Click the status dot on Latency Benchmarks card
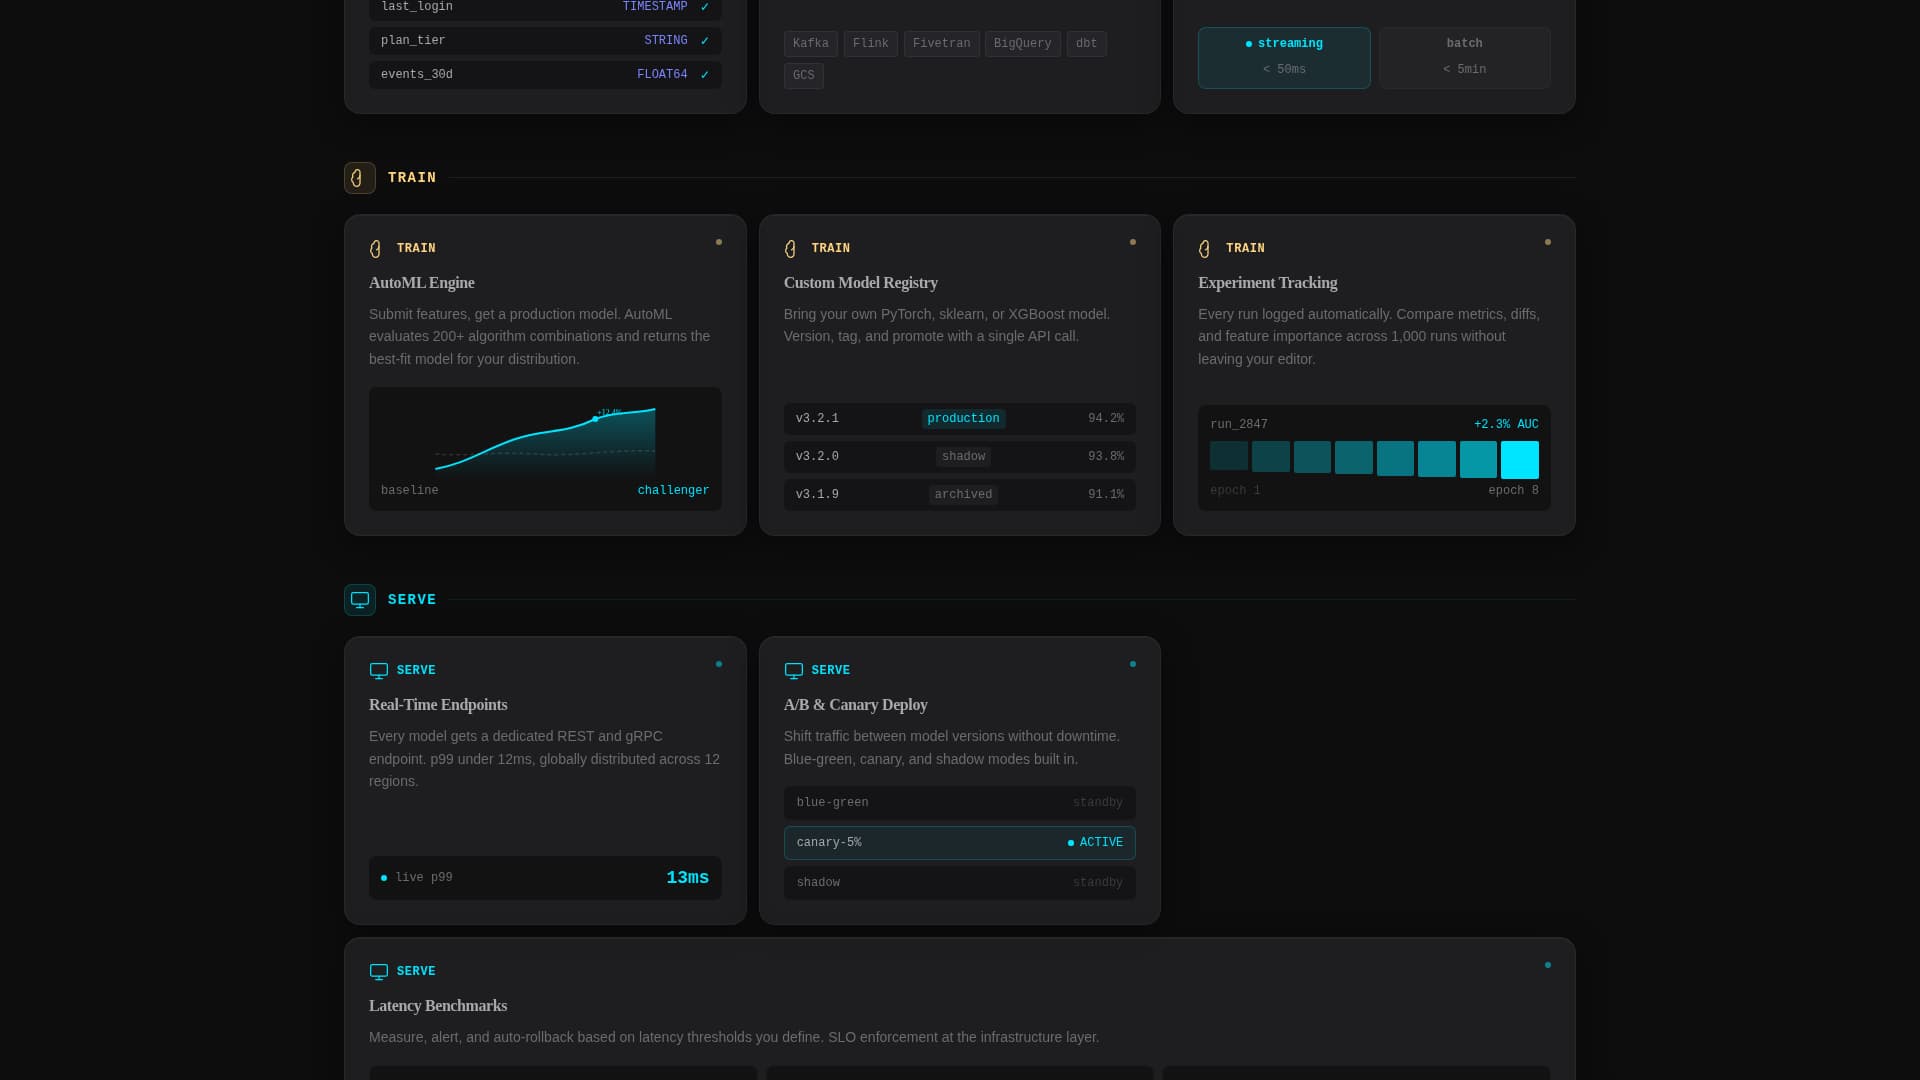The width and height of the screenshot is (1920, 1080). pyautogui.click(x=1548, y=965)
